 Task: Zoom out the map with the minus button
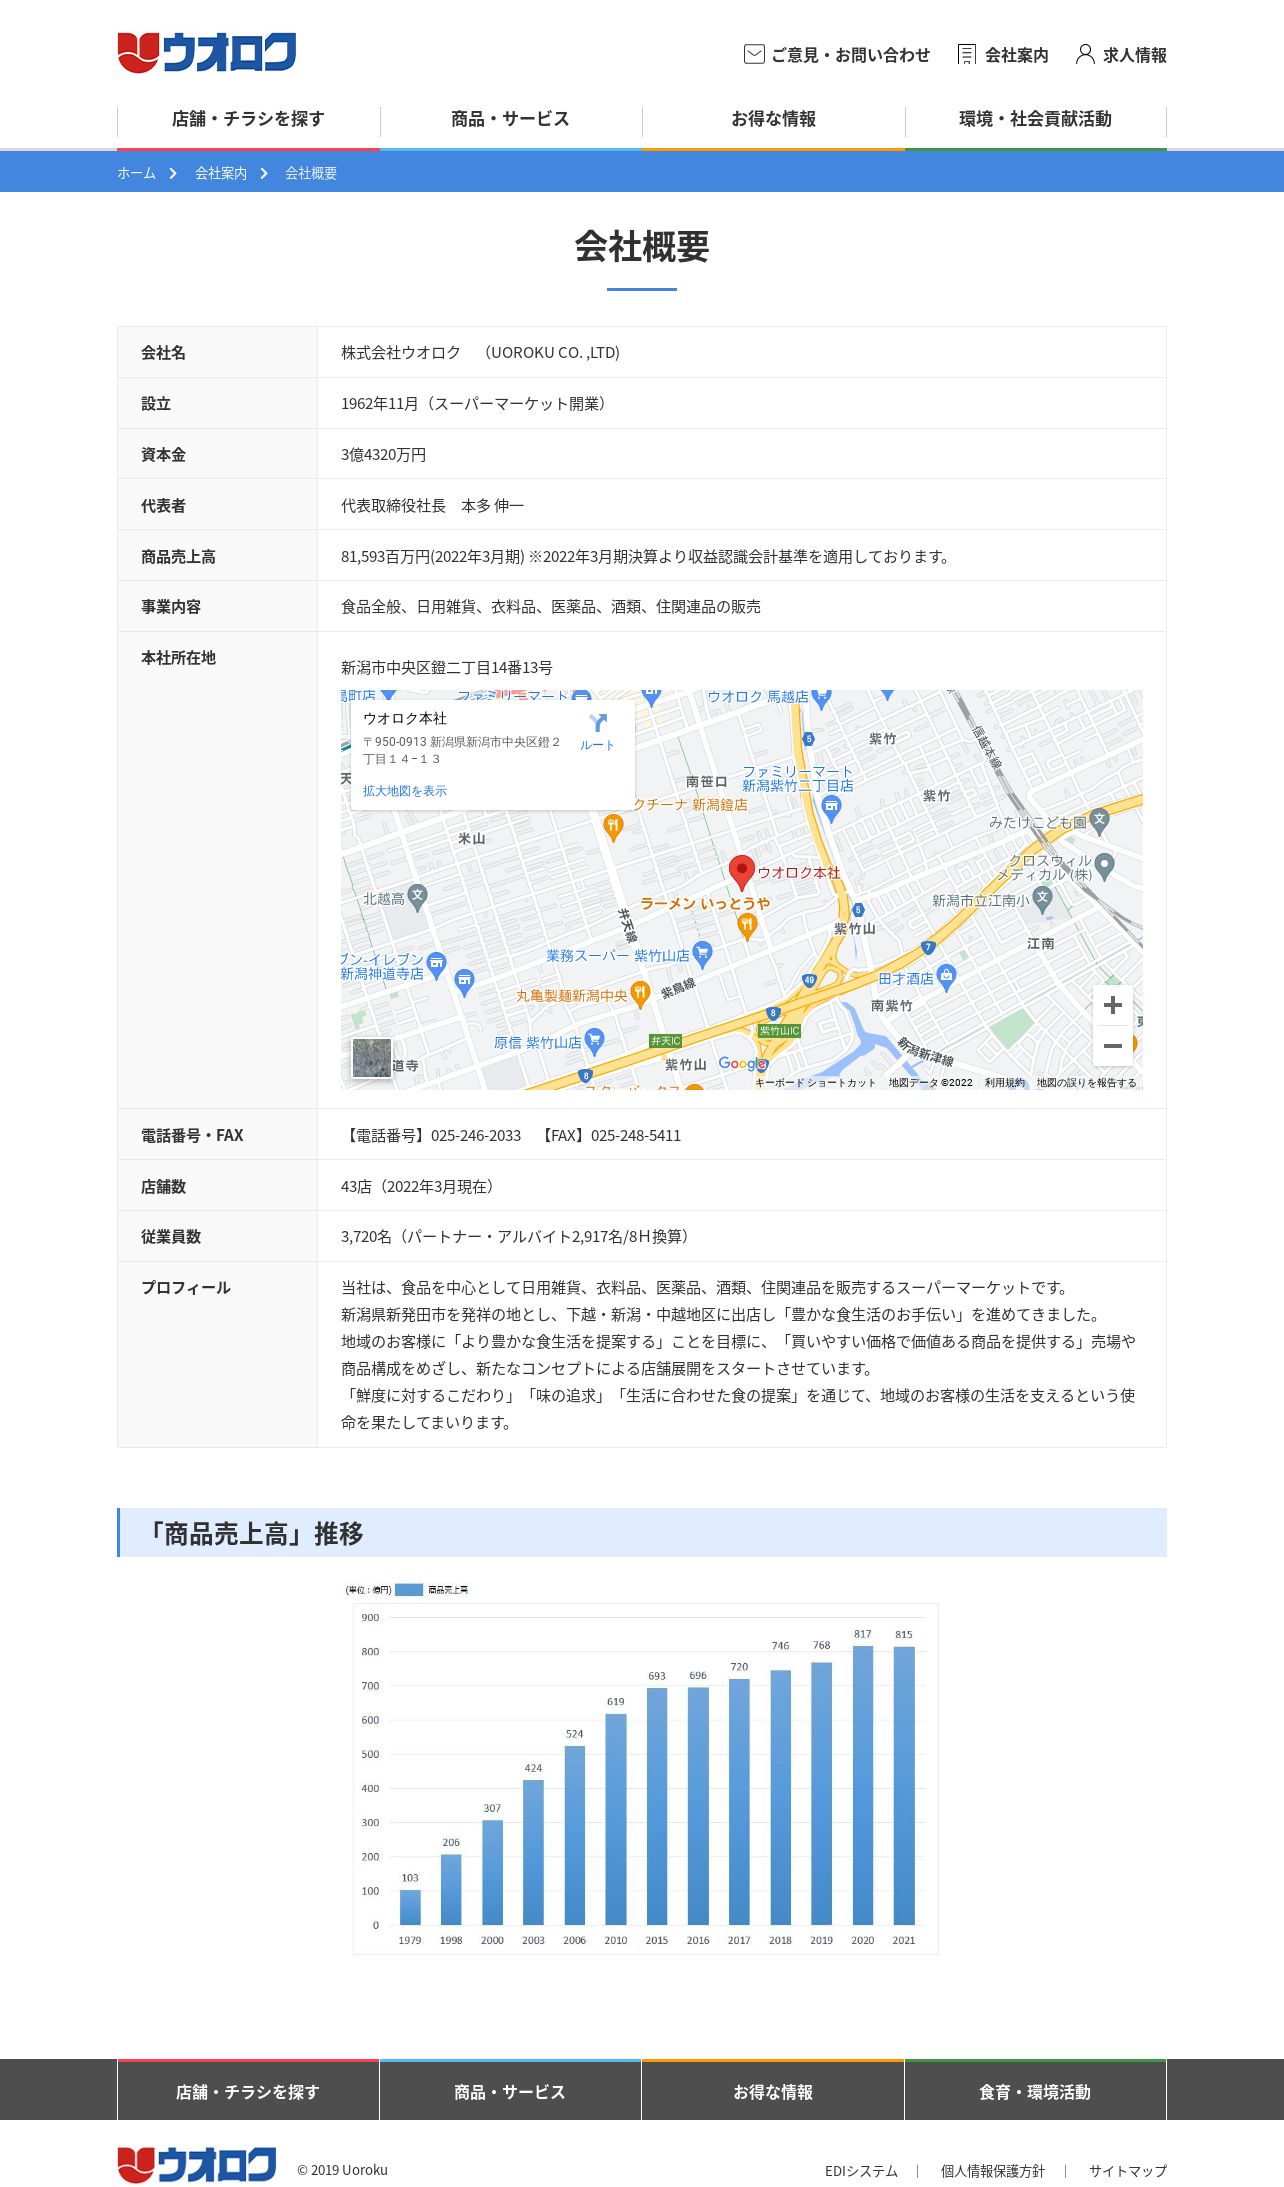[x=1113, y=1046]
